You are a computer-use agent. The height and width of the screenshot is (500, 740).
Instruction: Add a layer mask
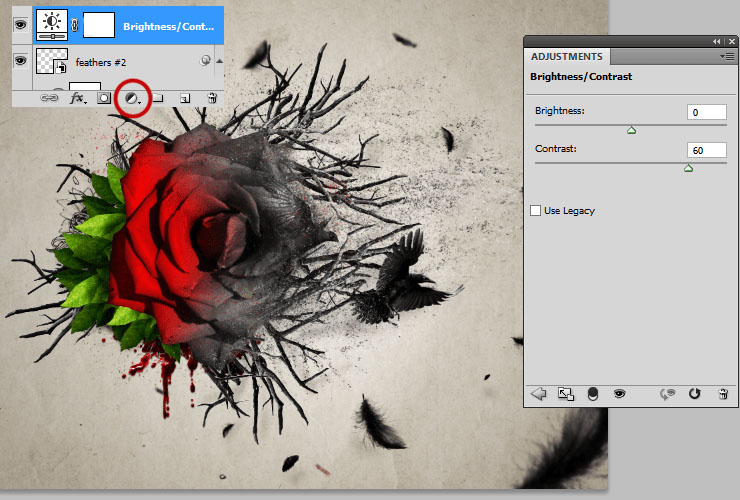click(x=104, y=98)
